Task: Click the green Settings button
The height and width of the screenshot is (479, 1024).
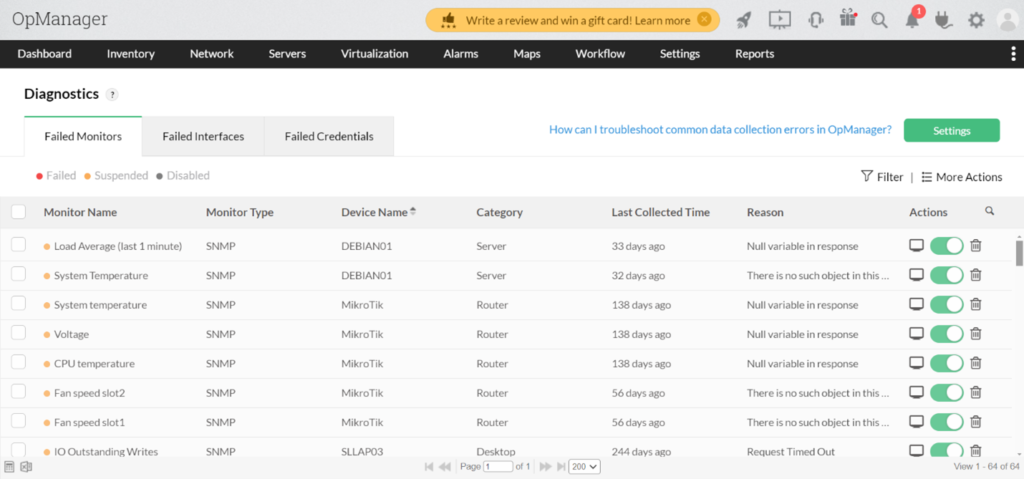Action: click(x=951, y=130)
